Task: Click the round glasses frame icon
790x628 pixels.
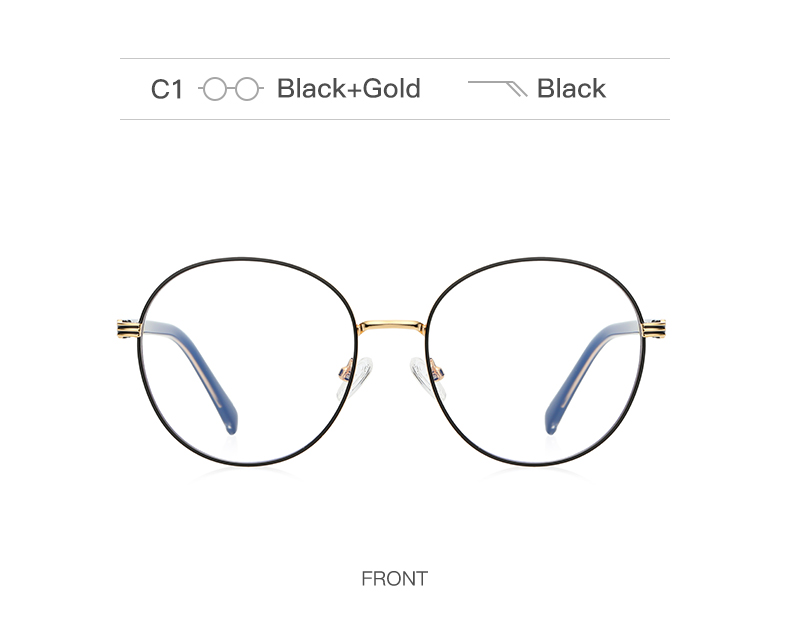Action: [231, 89]
